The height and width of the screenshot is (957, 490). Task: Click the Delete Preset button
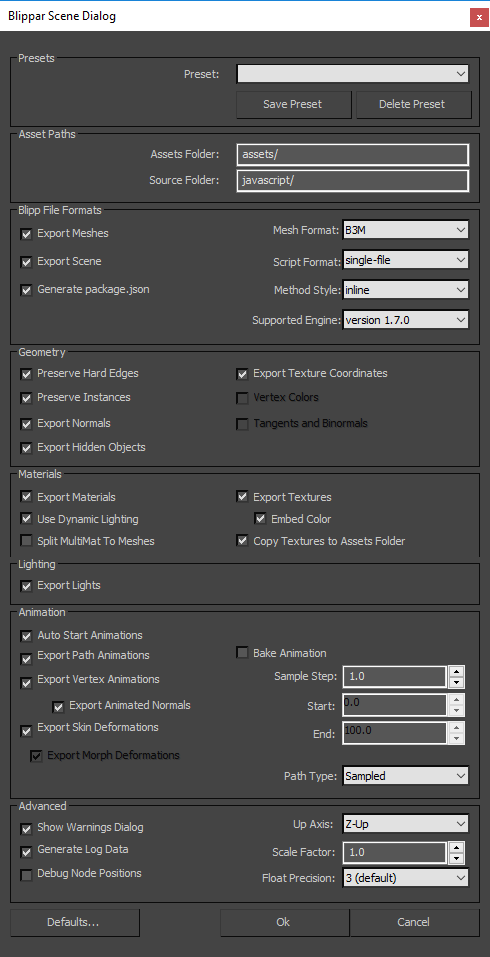pyautogui.click(x=413, y=104)
